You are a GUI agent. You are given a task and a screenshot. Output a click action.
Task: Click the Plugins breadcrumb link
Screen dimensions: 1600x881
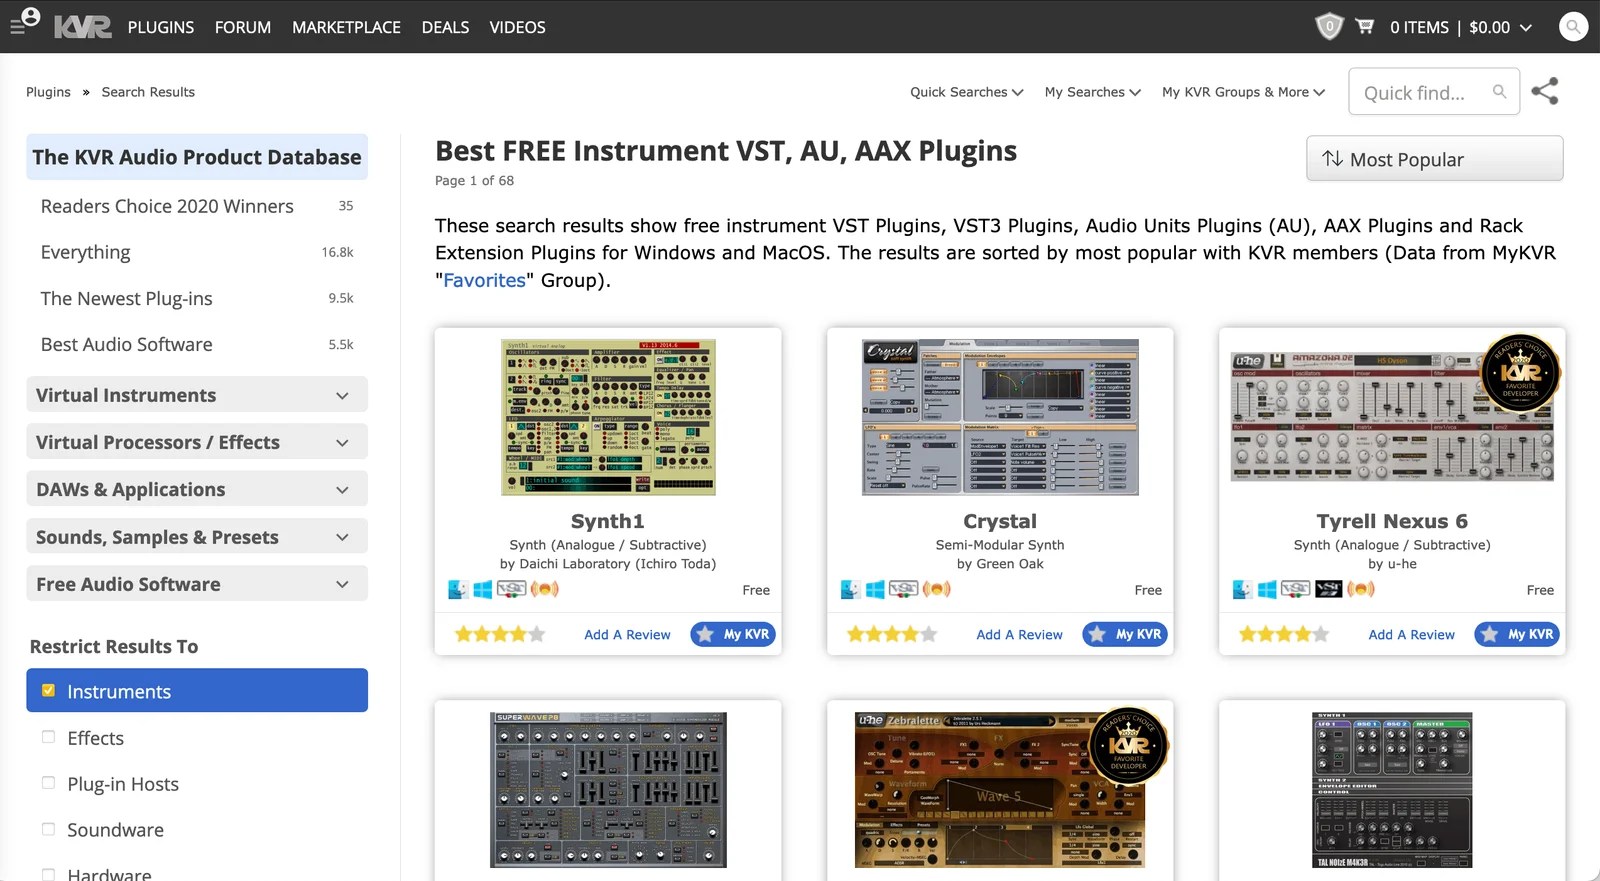(48, 92)
